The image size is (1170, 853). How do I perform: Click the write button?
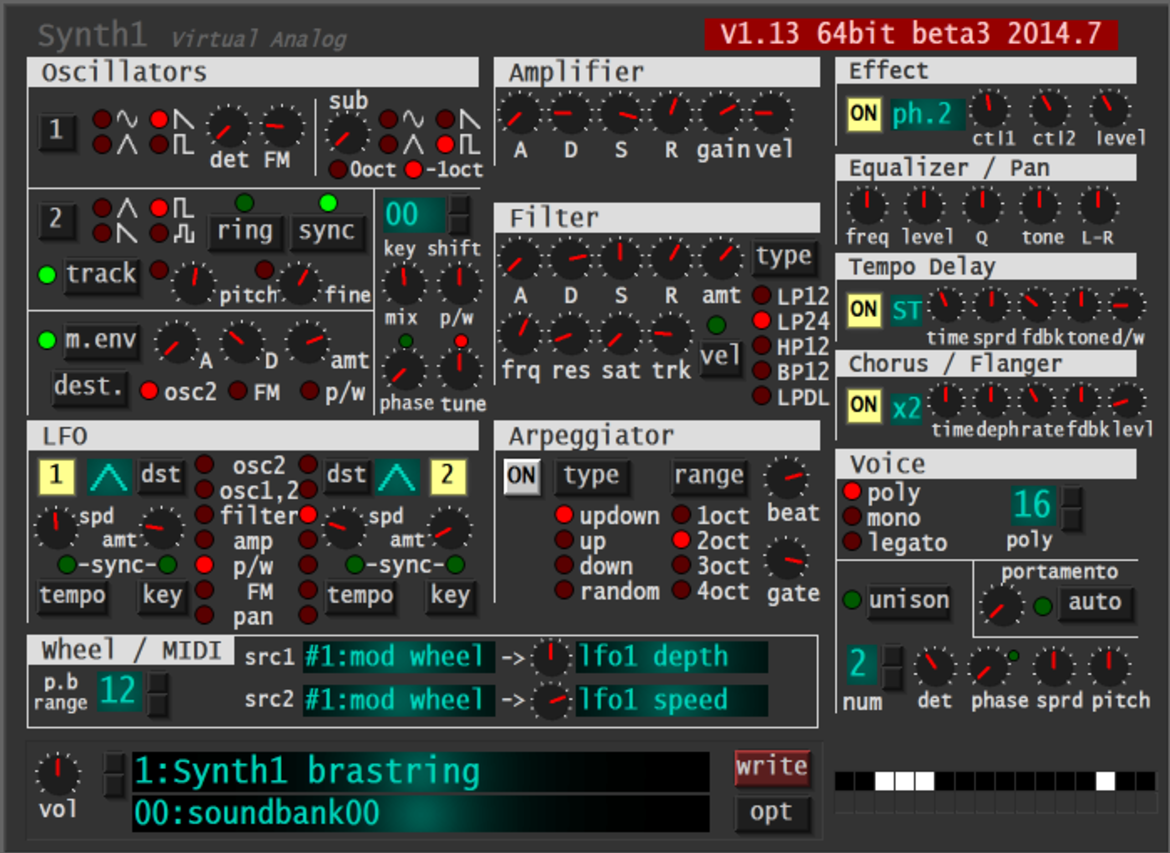pyautogui.click(x=772, y=768)
